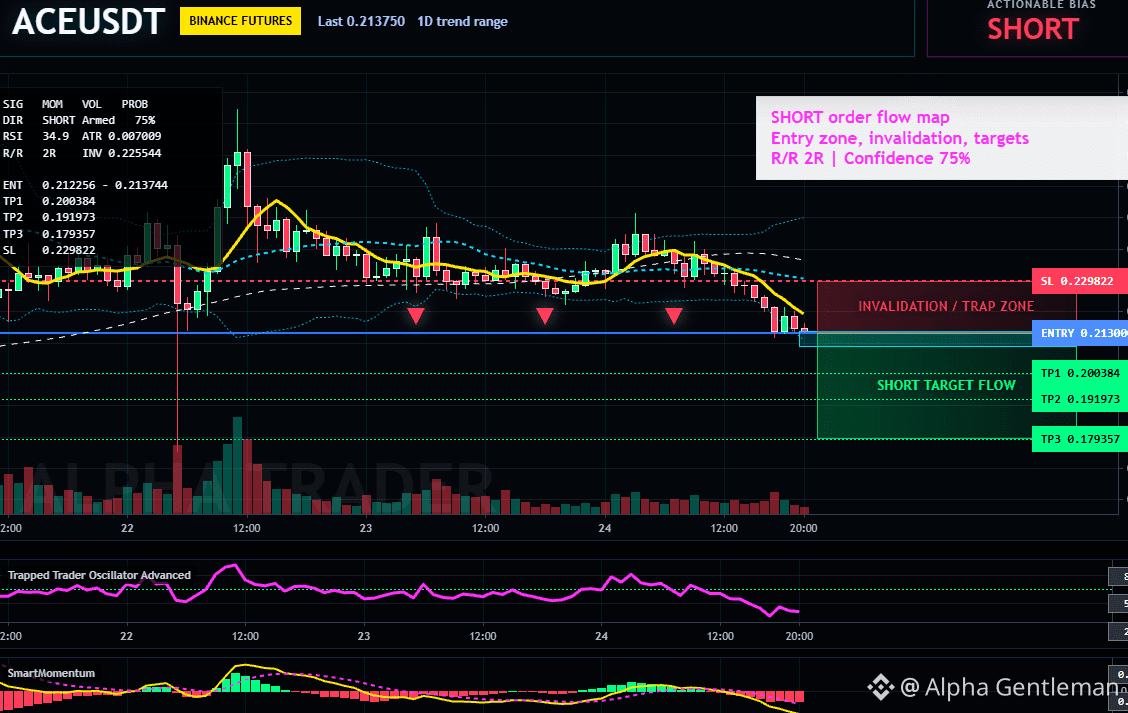The height and width of the screenshot is (713, 1128).
Task: Click the SHORT order flow map annotation line
Action: pyautogui.click(x=860, y=117)
